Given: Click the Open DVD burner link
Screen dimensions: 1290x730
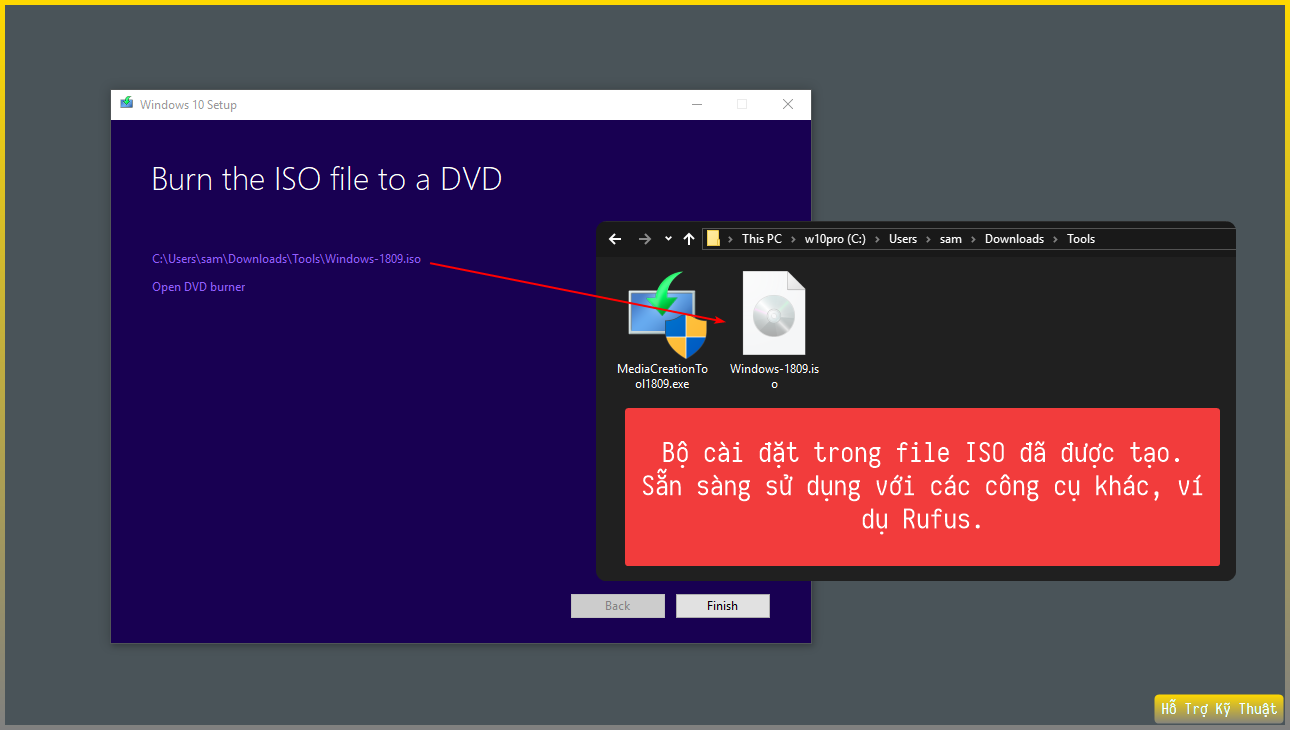Looking at the screenshot, I should (x=198, y=287).
